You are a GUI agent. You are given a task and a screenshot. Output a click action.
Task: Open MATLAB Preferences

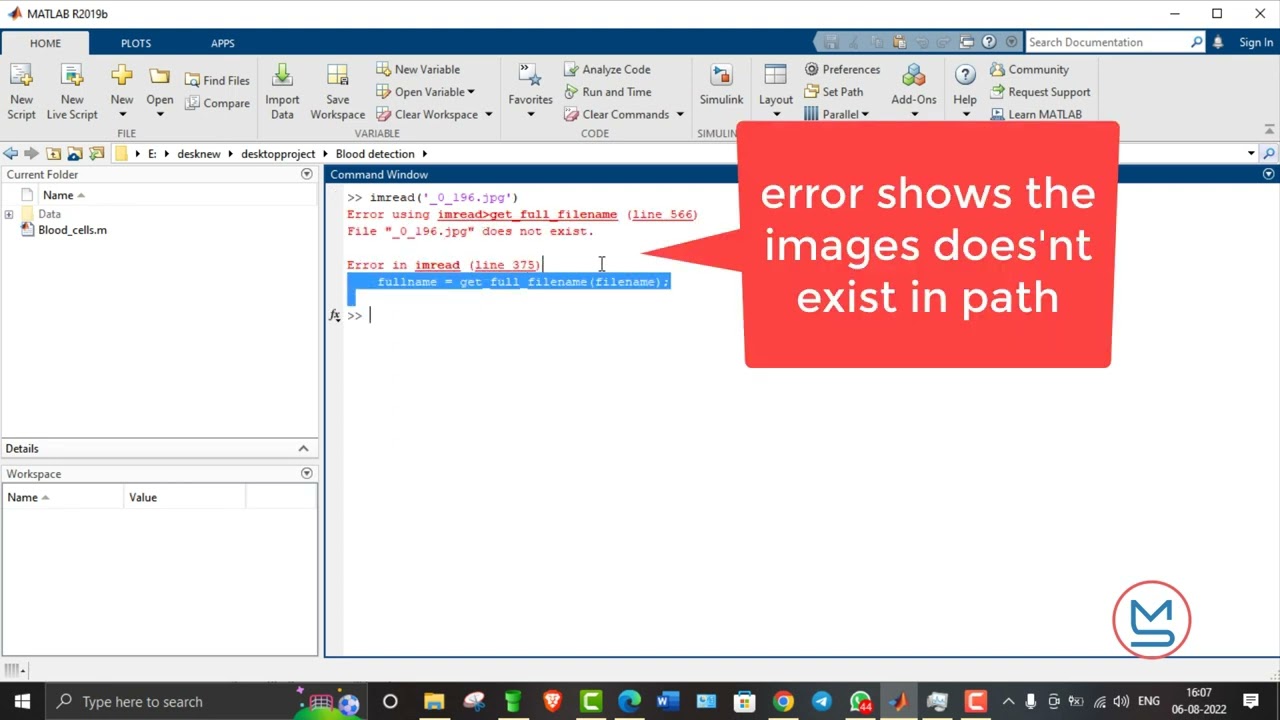[x=842, y=69]
